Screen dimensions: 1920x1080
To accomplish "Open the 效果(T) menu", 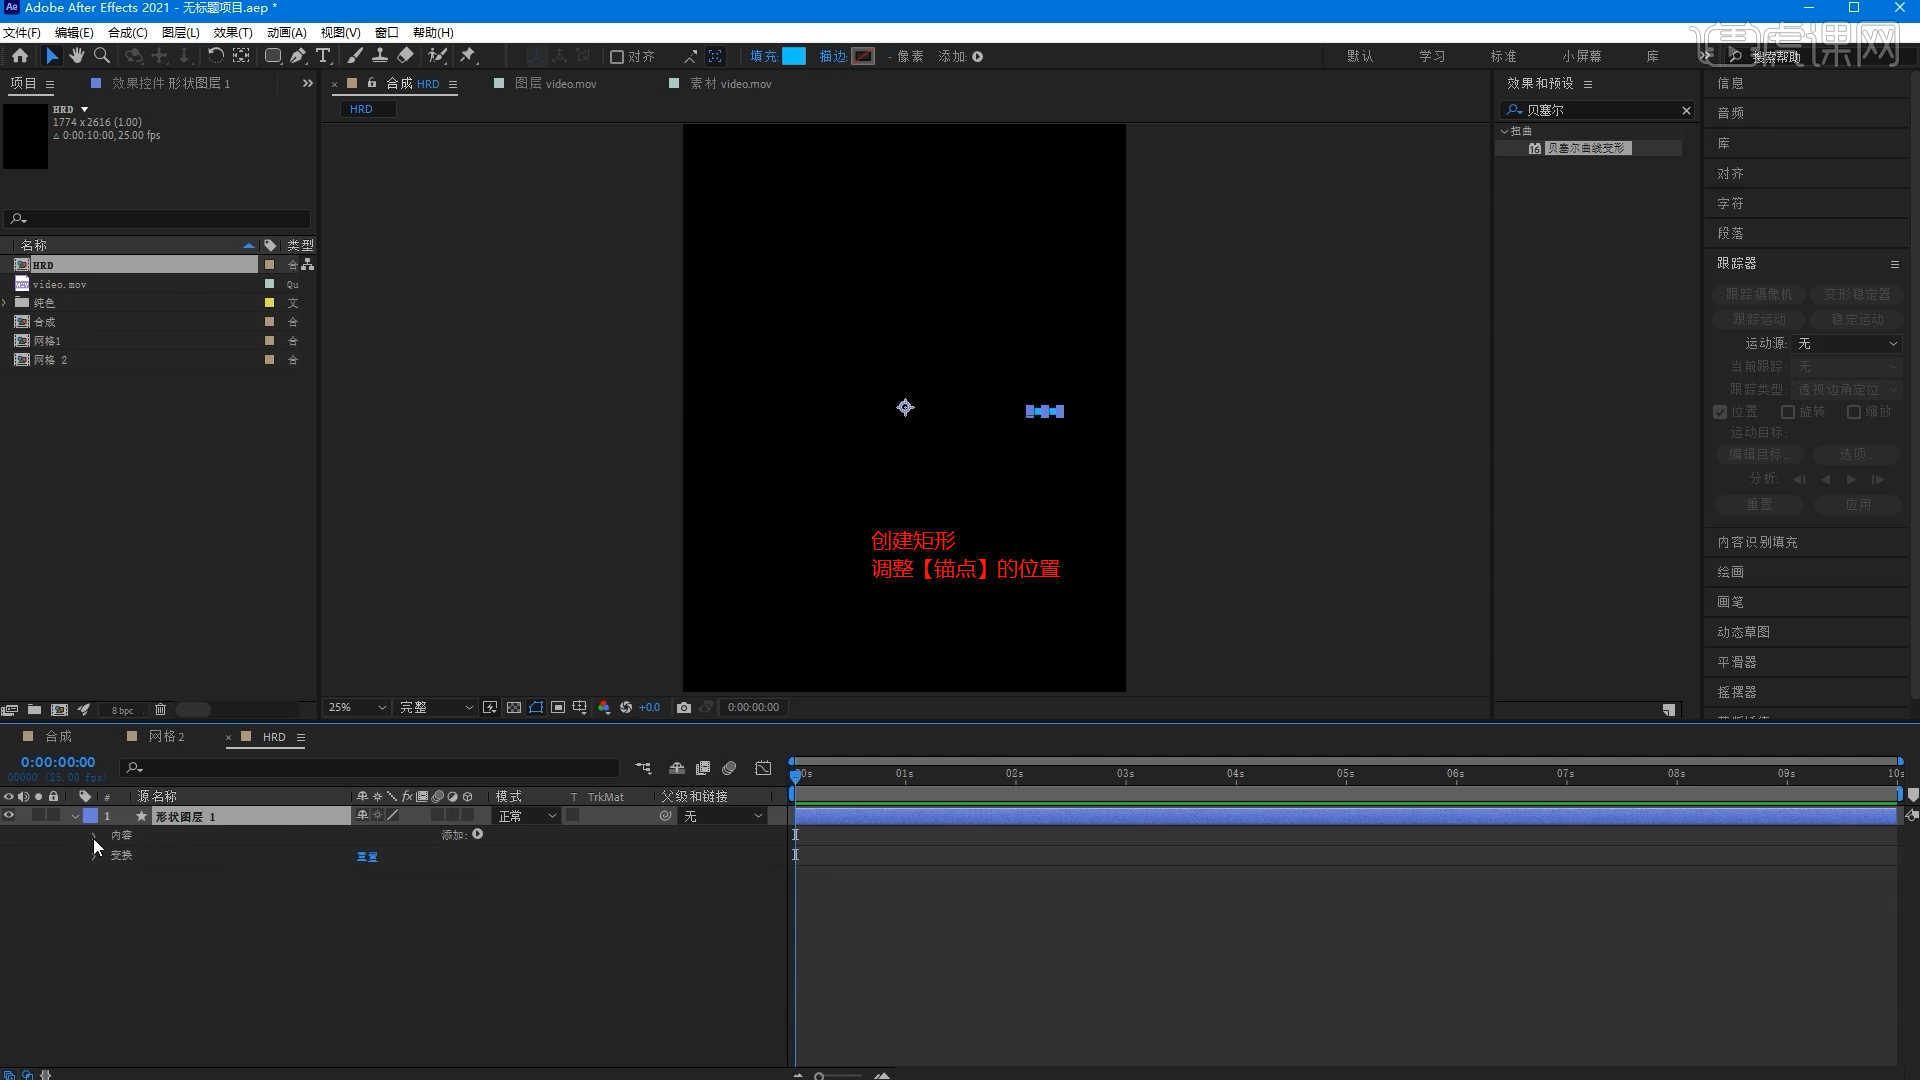I will [x=232, y=32].
